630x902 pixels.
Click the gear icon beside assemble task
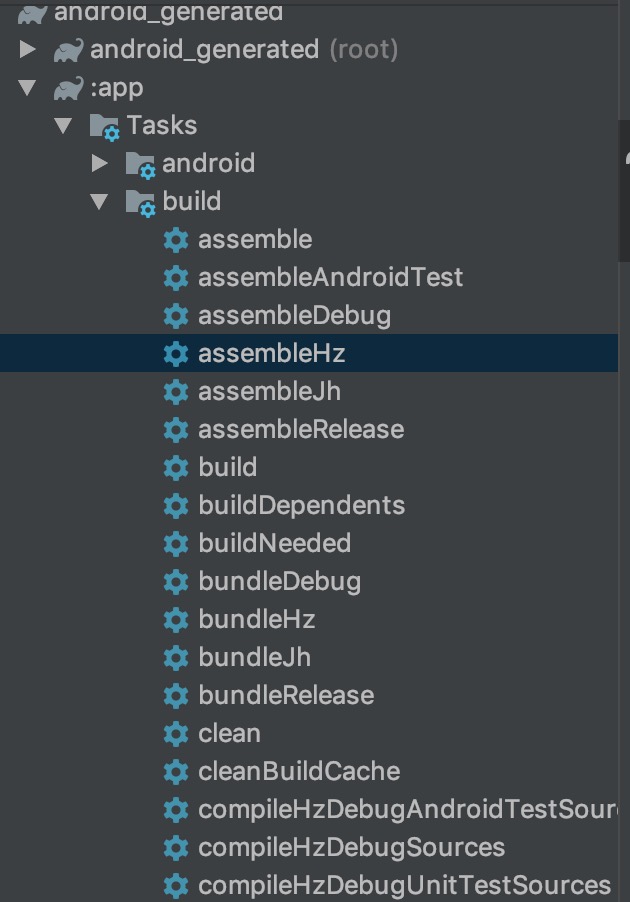pyautogui.click(x=177, y=239)
